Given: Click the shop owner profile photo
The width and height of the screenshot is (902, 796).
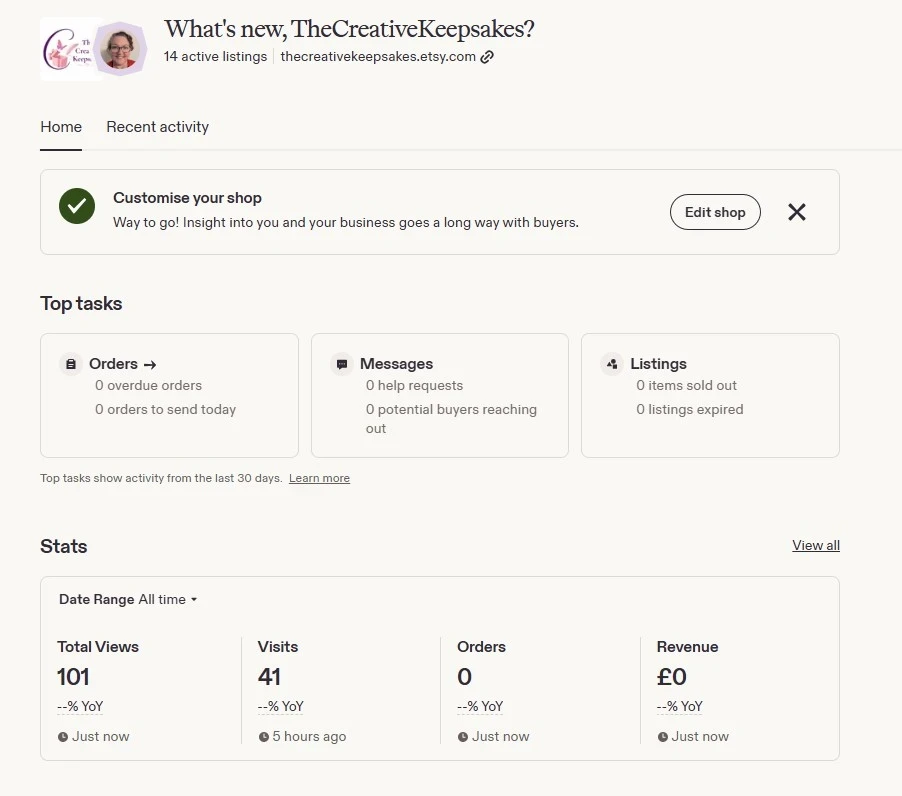Looking at the screenshot, I should [x=120, y=49].
